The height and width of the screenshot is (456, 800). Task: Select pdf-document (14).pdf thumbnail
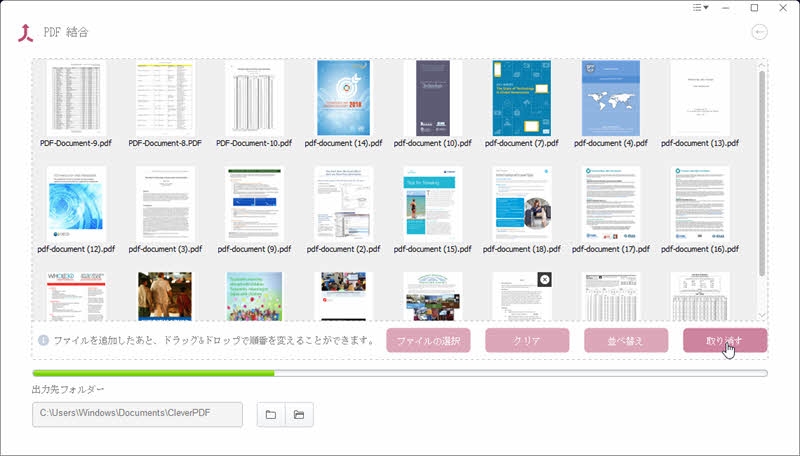(343, 98)
